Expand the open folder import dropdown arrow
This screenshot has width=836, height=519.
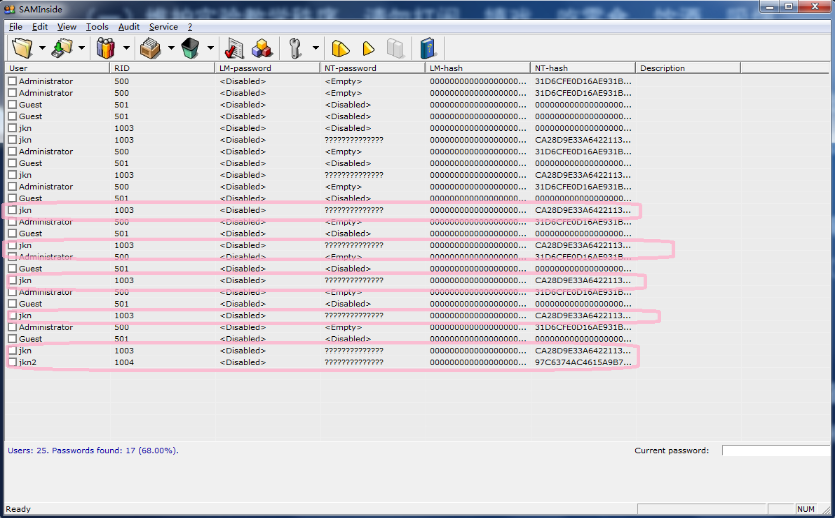[x=42, y=49]
